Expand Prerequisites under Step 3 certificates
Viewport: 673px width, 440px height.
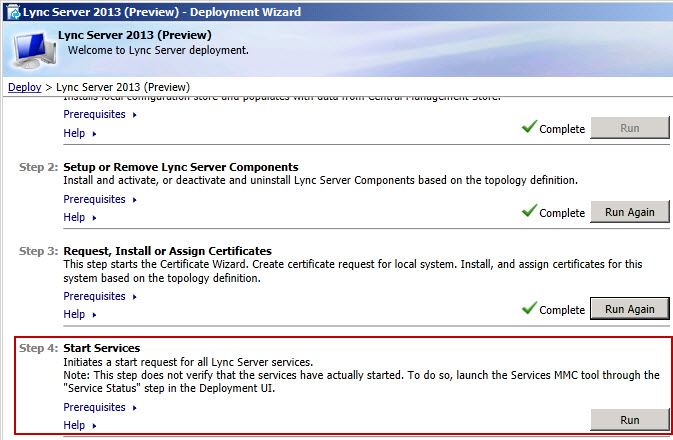coord(95,296)
